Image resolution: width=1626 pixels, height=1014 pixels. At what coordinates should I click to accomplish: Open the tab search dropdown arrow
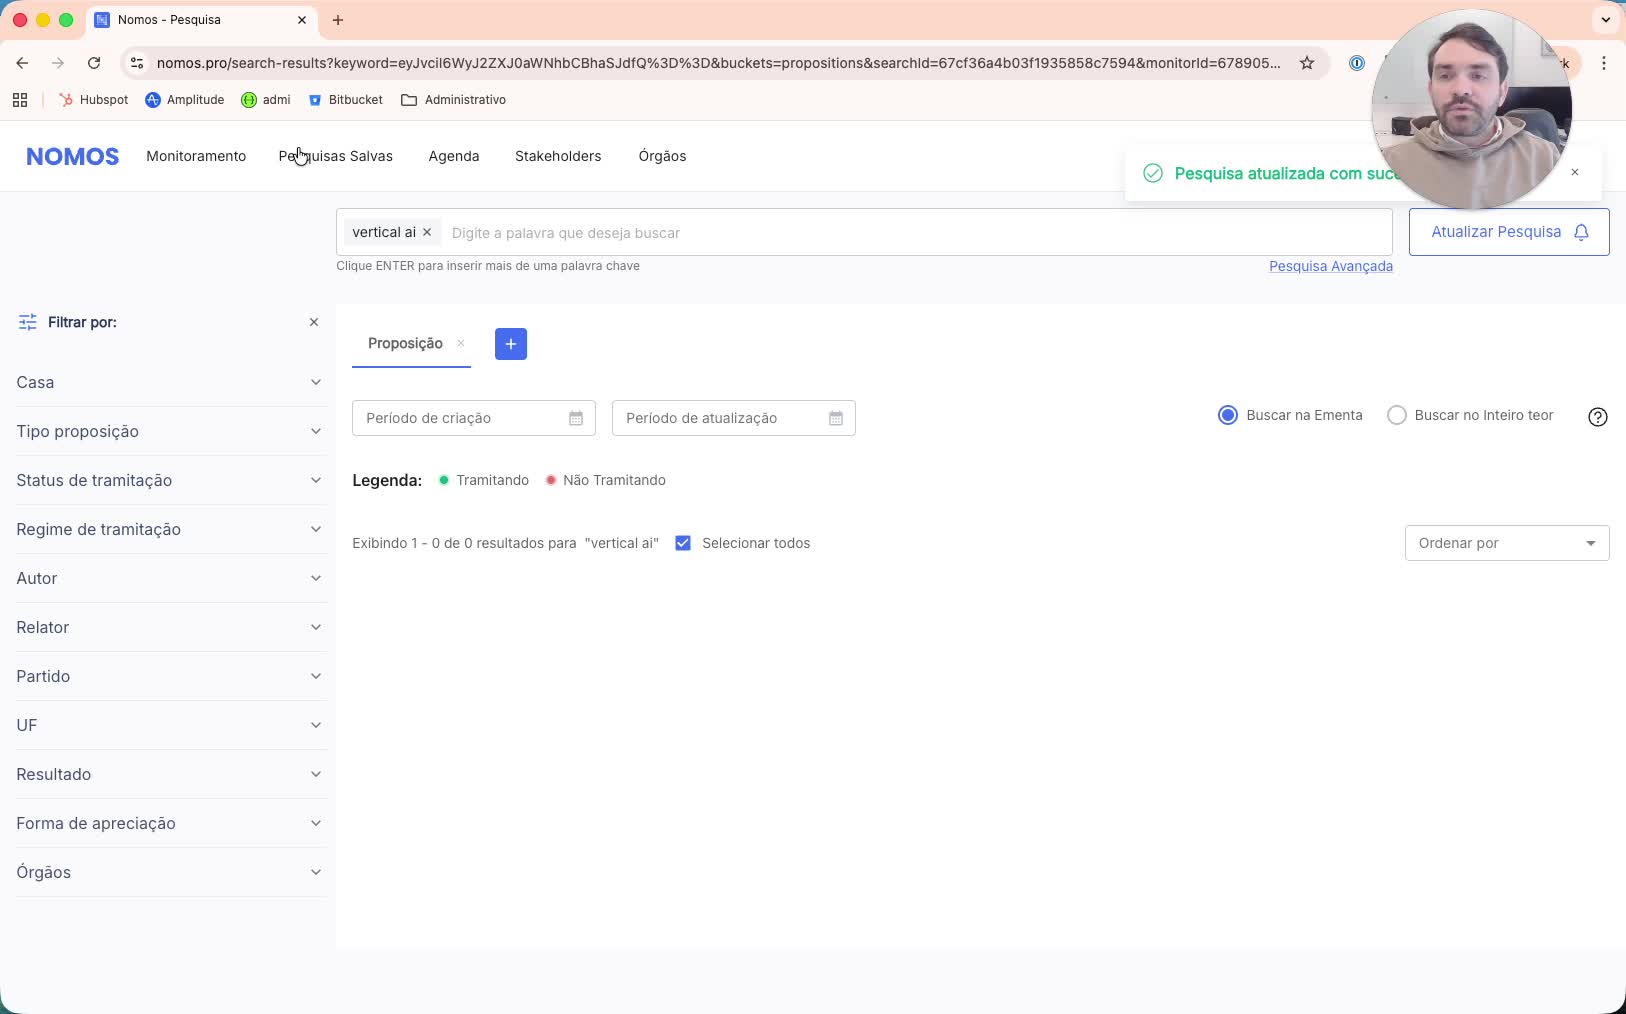click(1606, 20)
